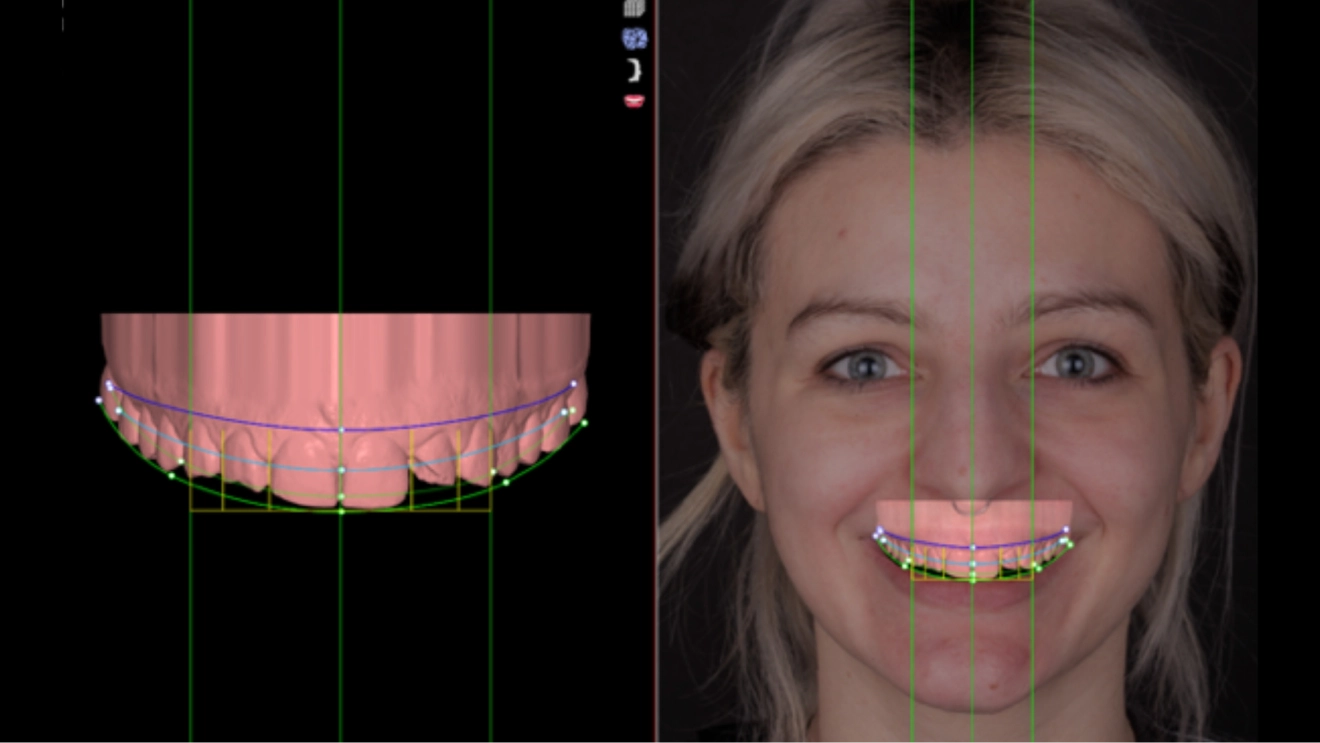Select purple curve center point on face photo
1320x743 pixels.
[972, 547]
